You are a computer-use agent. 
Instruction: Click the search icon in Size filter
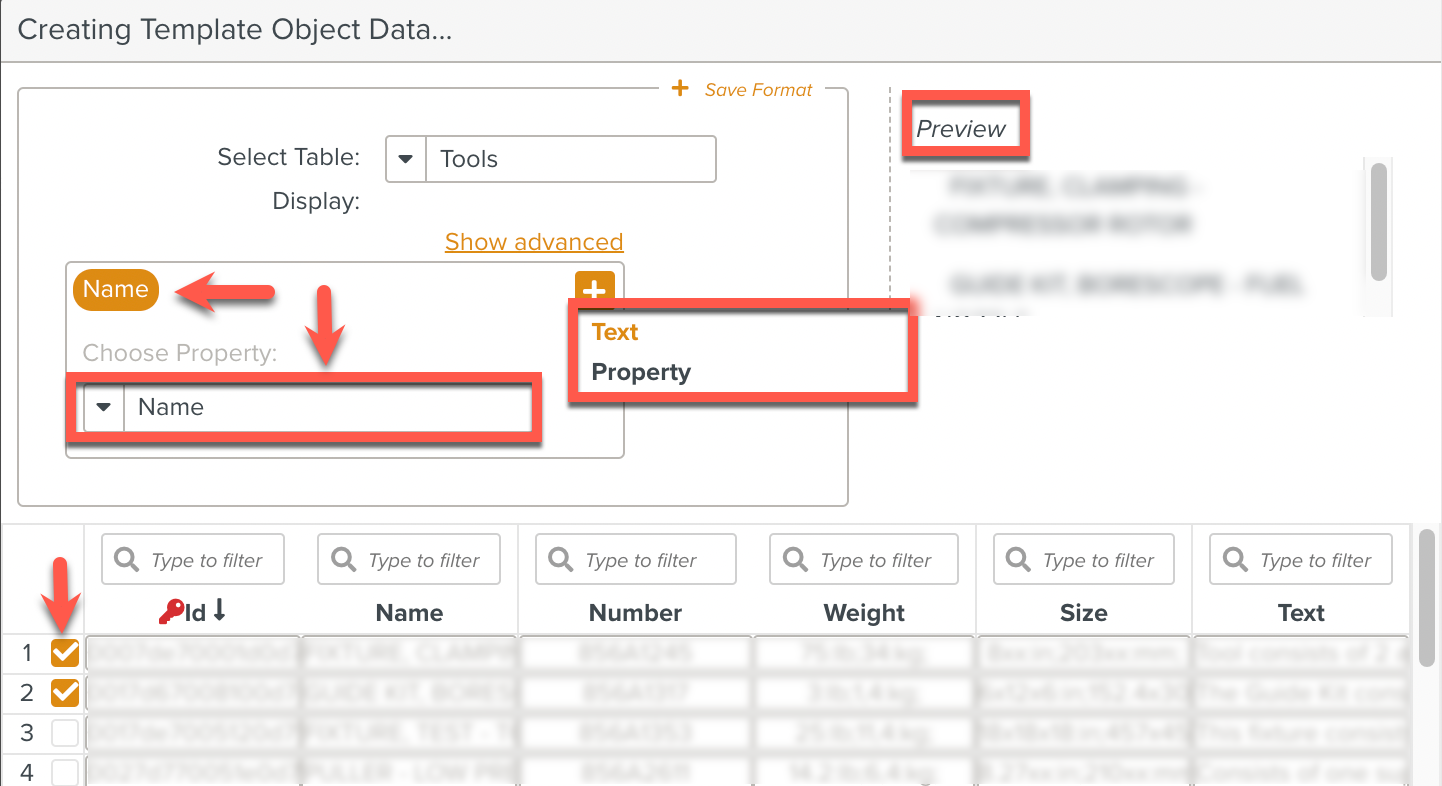1018,559
